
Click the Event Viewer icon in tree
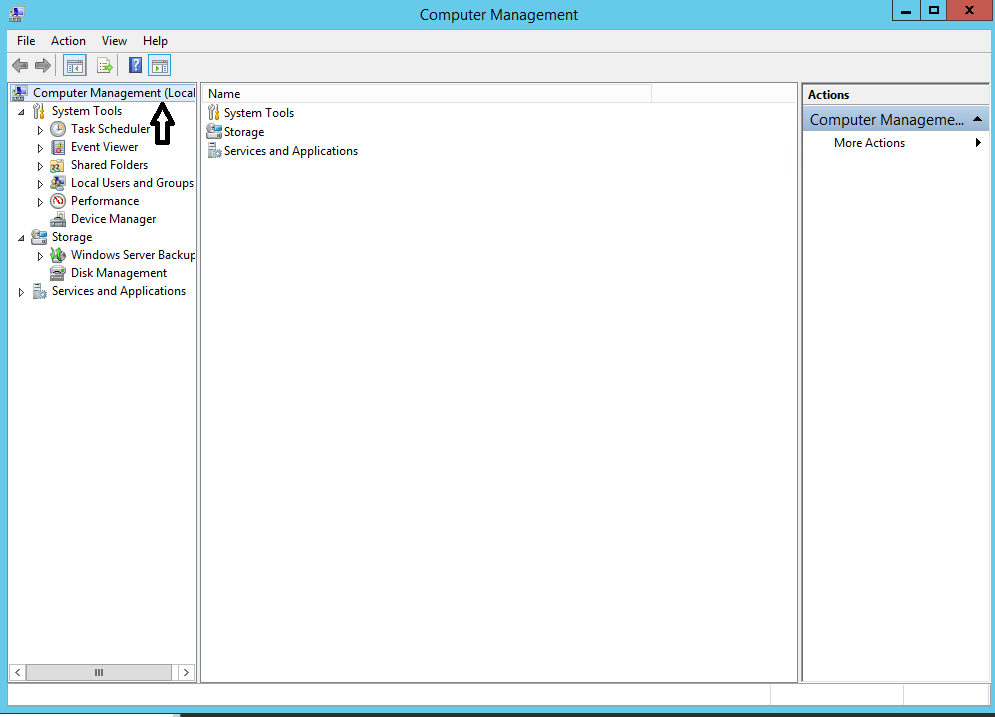(x=58, y=147)
